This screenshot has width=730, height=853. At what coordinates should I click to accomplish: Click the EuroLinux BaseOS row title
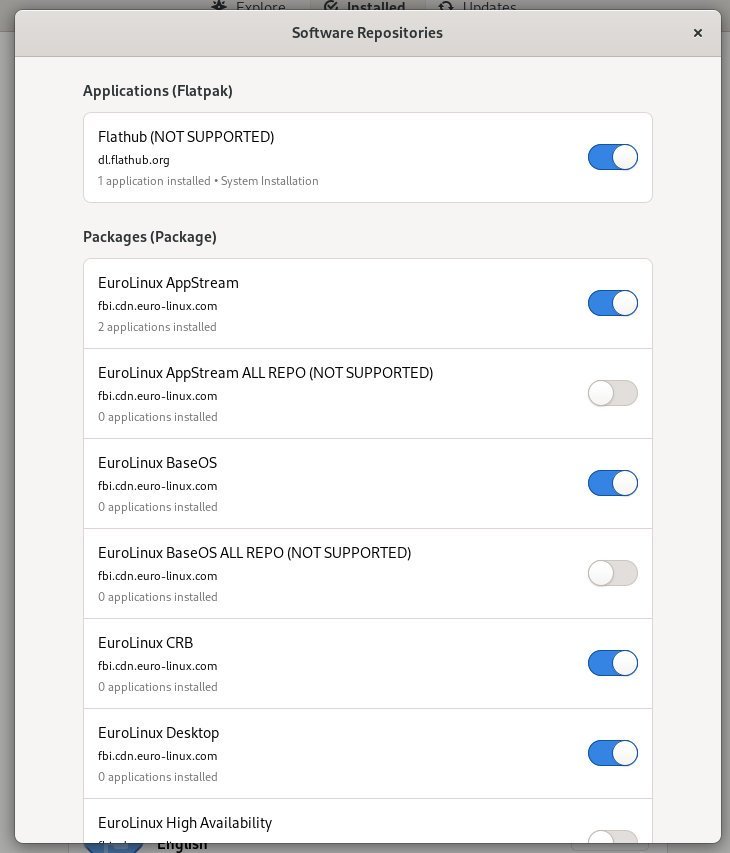point(157,463)
